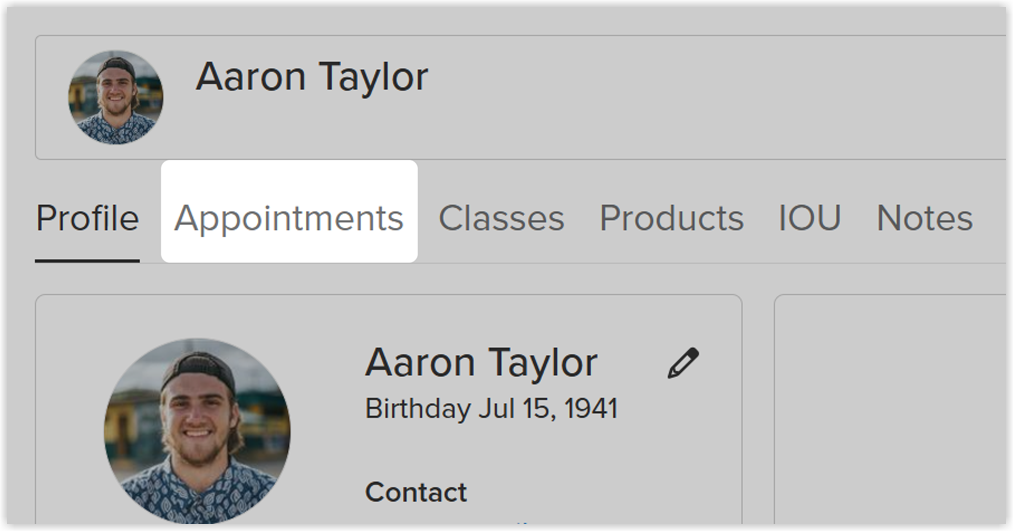1014x532 pixels.
Task: Click the black underline beneath Profile tab
Action: 87,260
